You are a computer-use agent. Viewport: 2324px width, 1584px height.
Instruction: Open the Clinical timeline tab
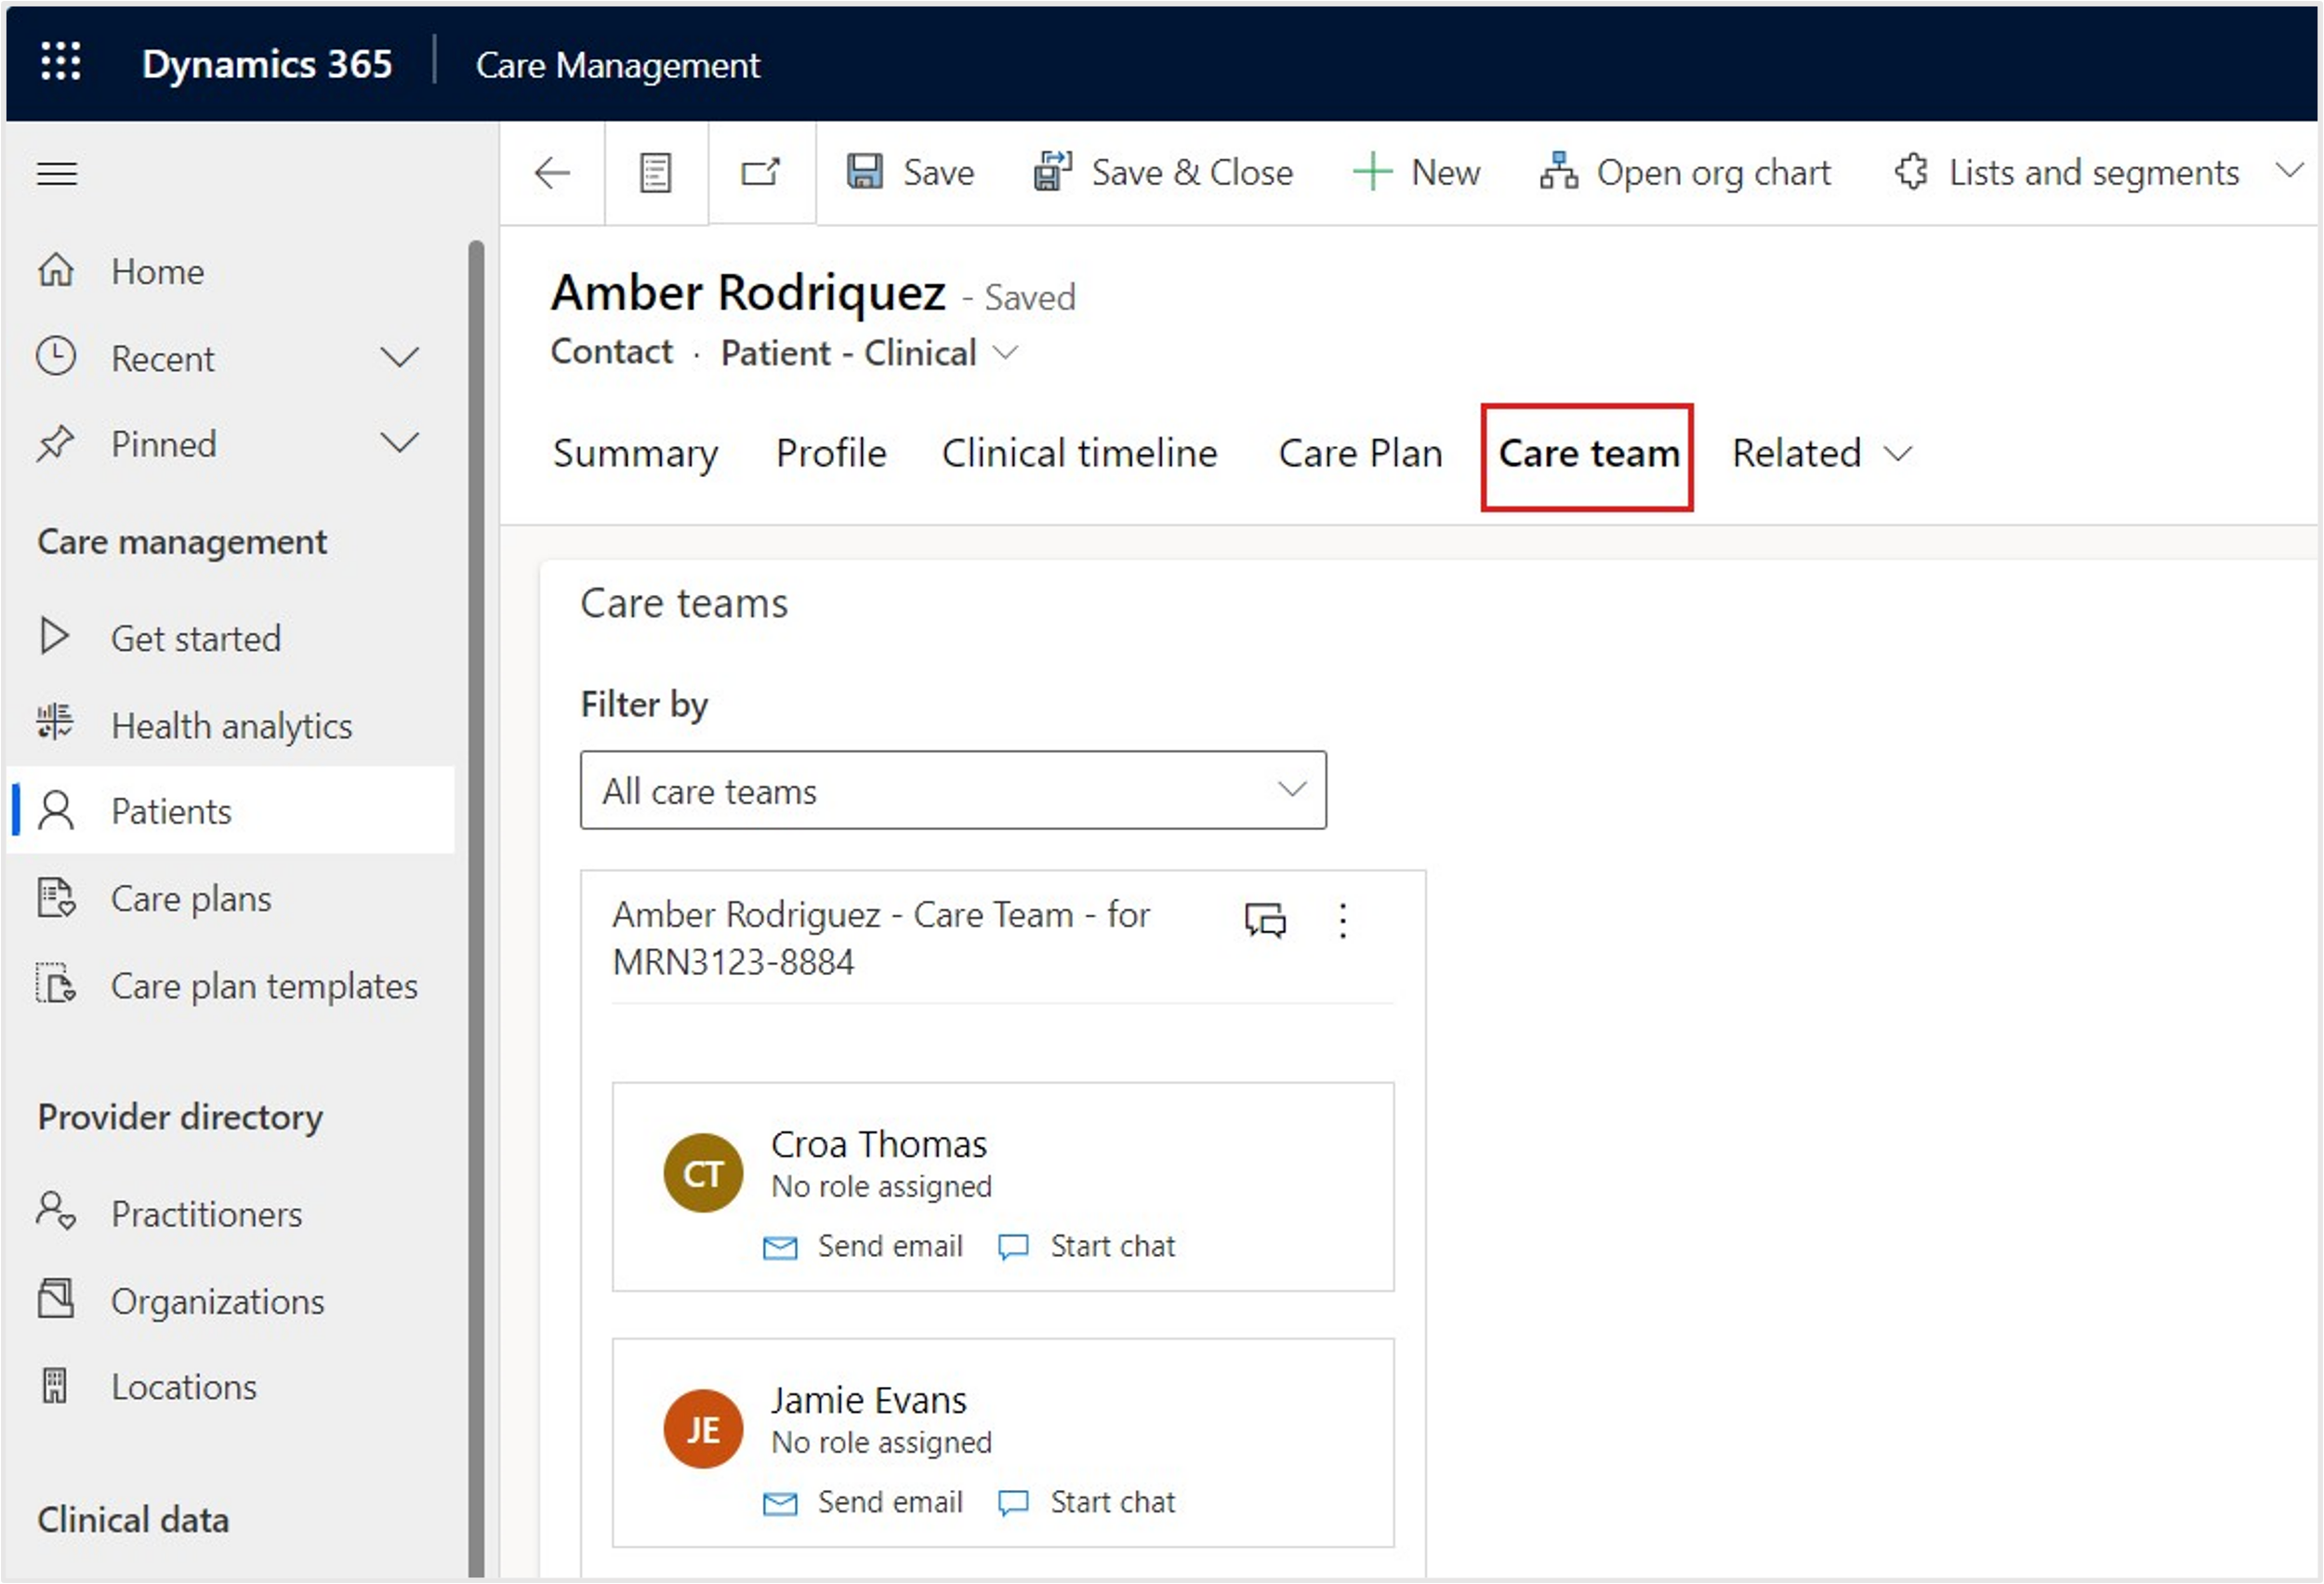click(x=1080, y=454)
